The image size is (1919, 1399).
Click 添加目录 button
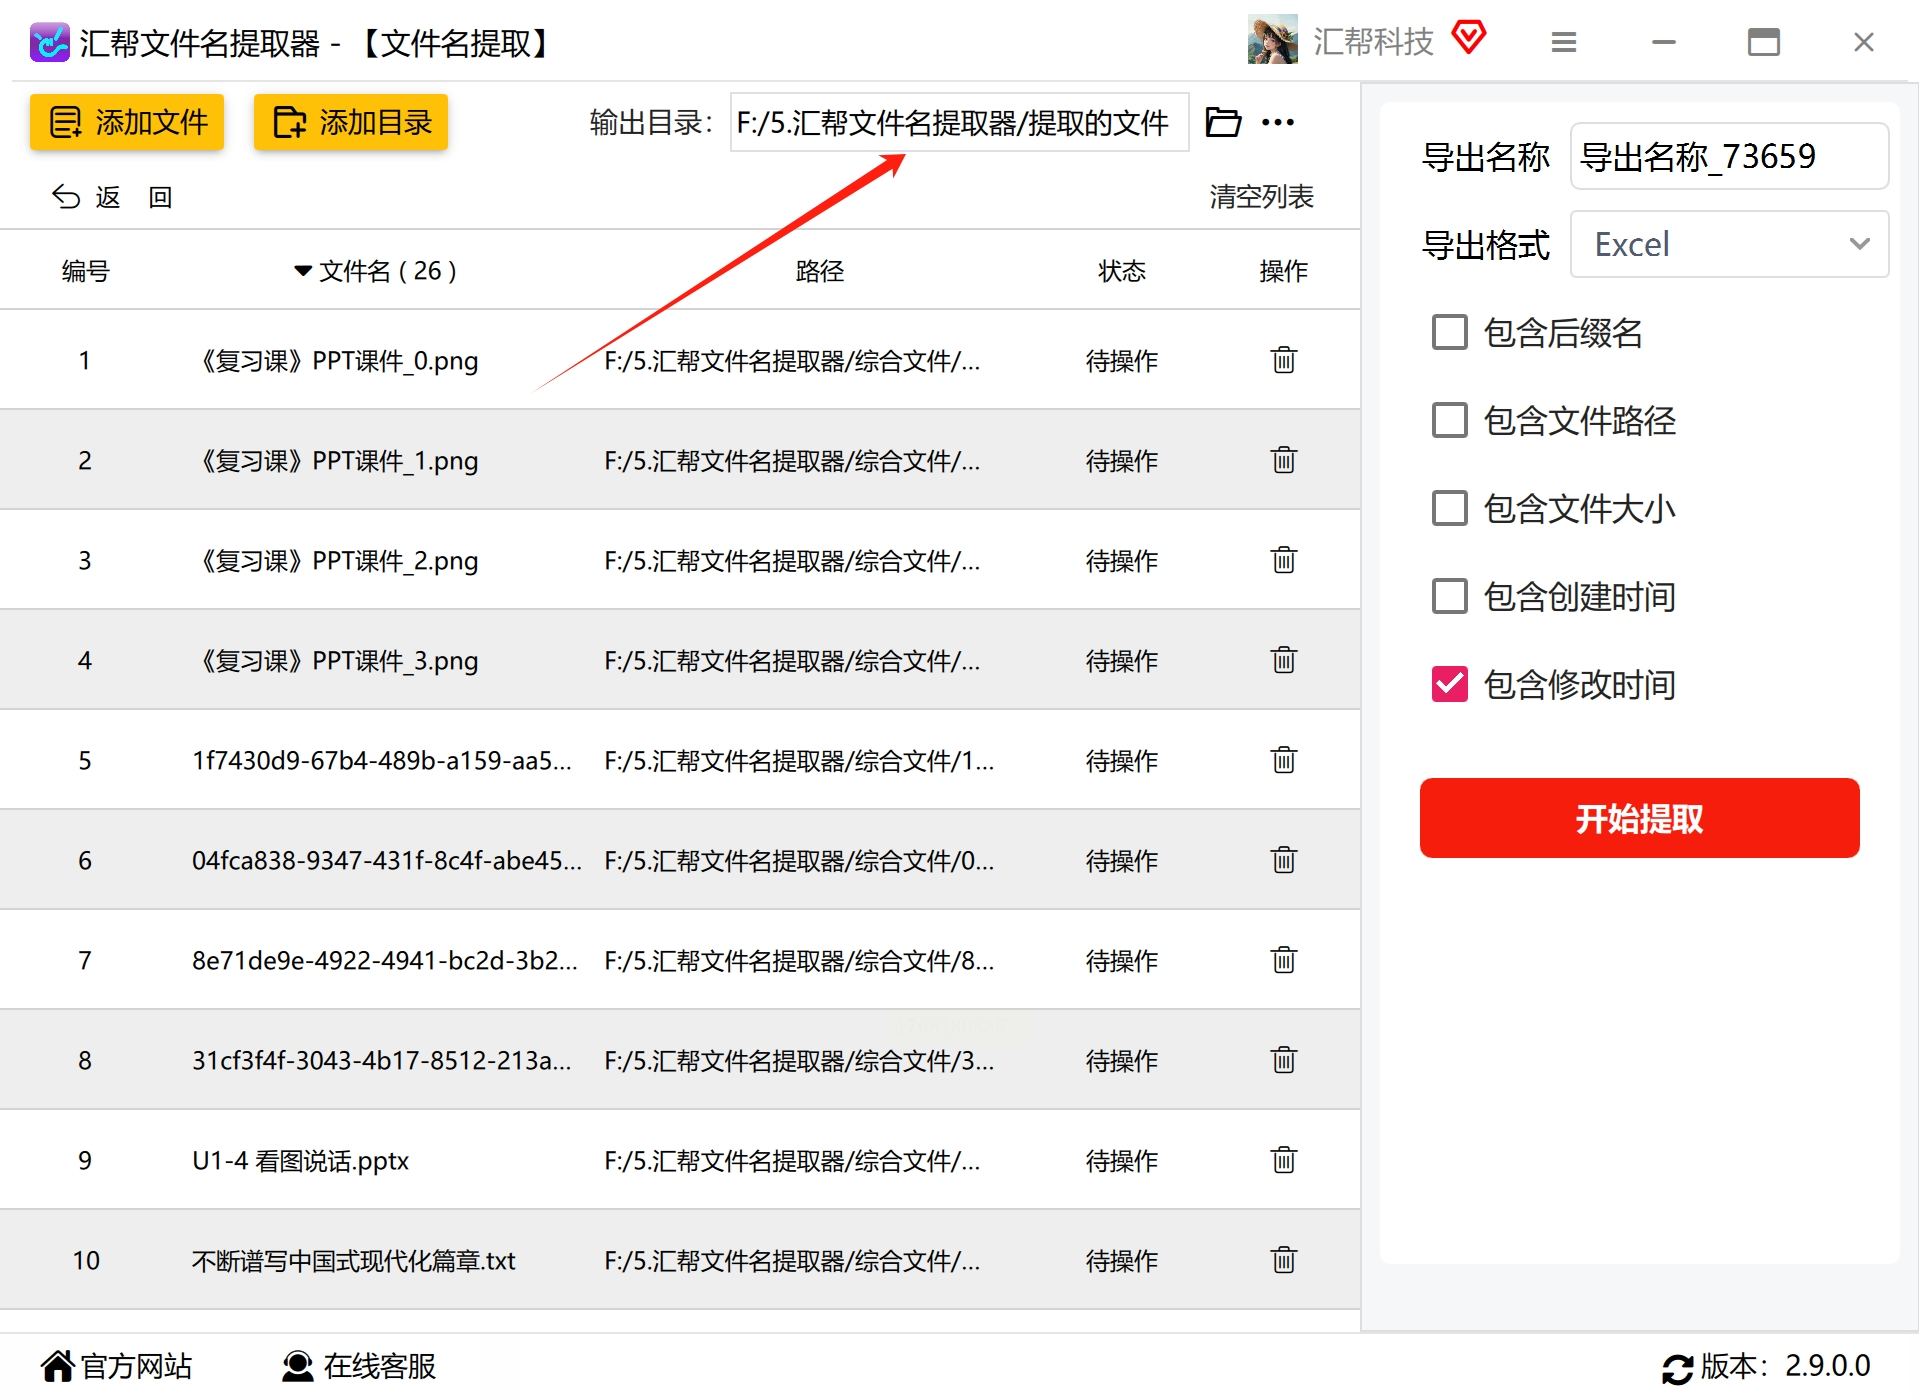click(x=351, y=122)
